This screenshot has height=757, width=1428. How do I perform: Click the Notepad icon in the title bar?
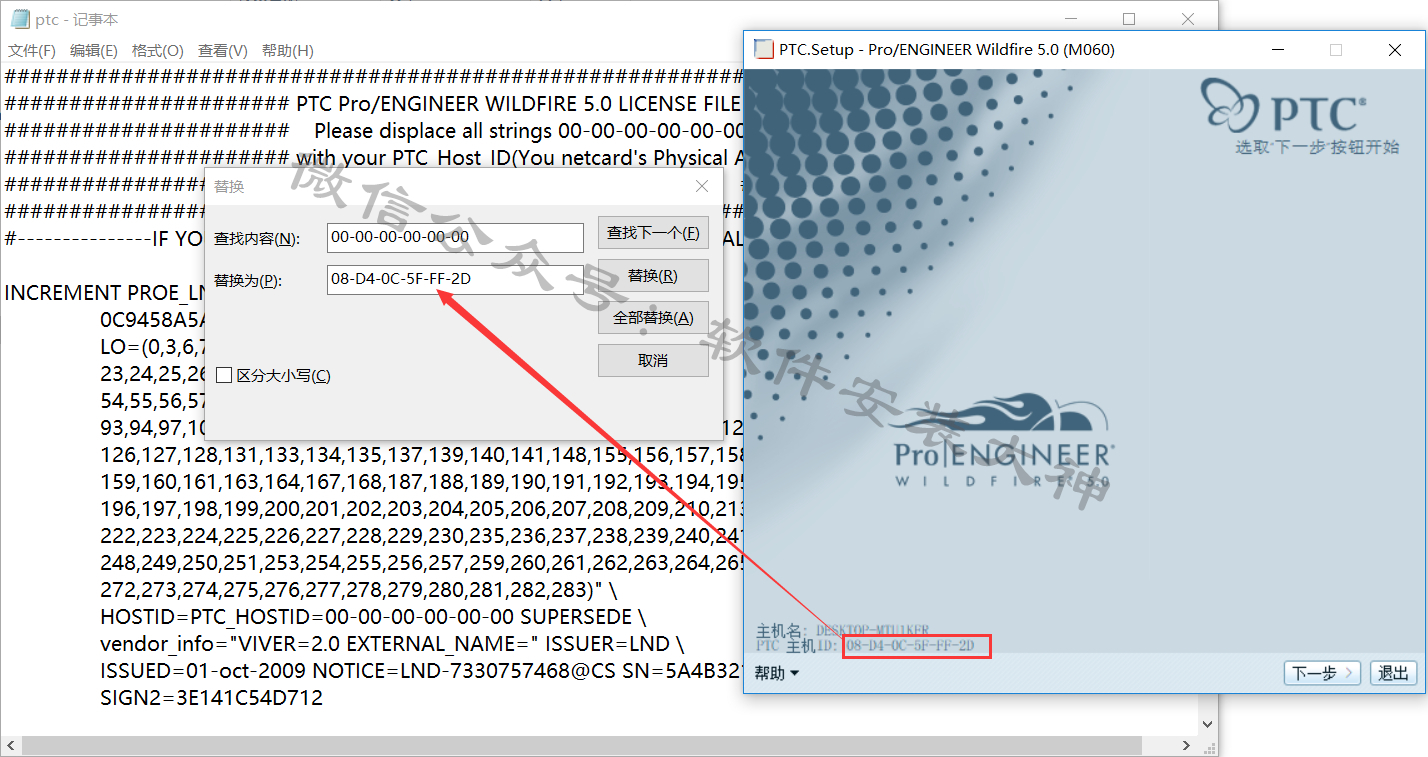coord(19,19)
